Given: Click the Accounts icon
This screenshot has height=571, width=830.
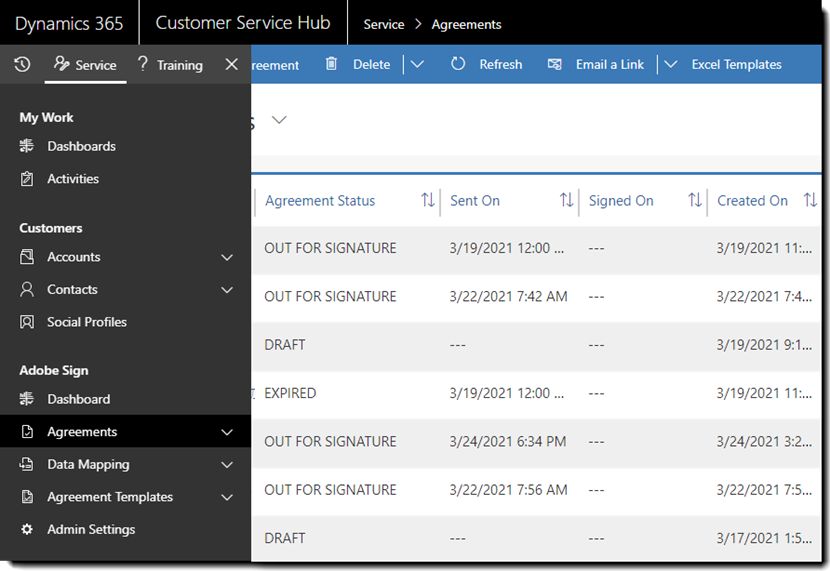Looking at the screenshot, I should [26, 257].
